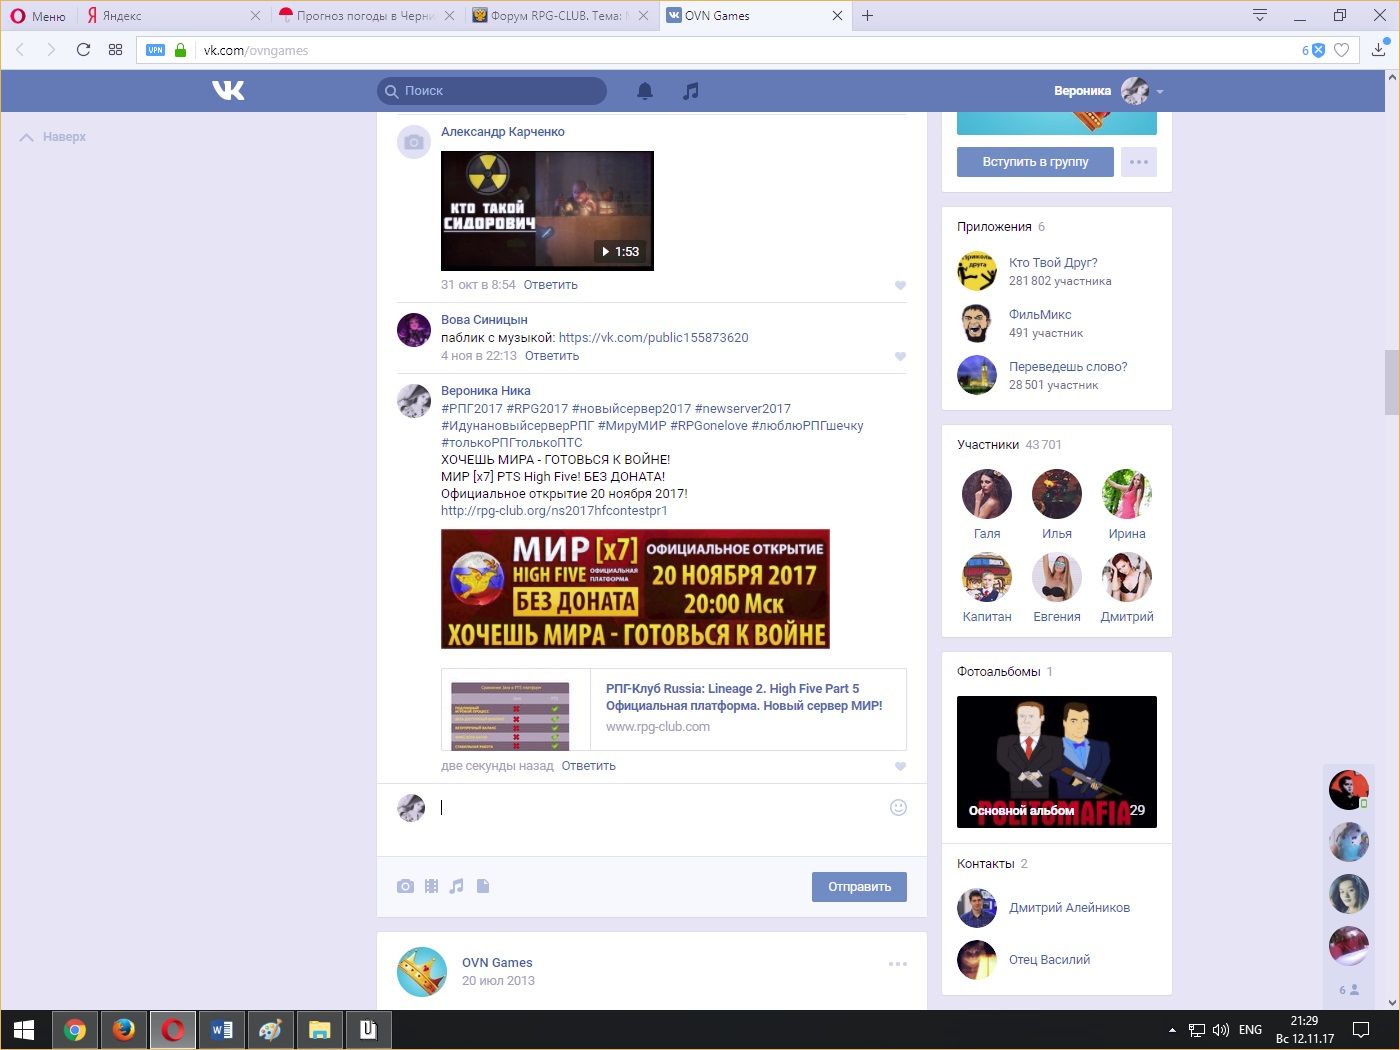Viewport: 1400px width, 1050px height.
Task: Go to VK home via logo
Action: coord(228,91)
